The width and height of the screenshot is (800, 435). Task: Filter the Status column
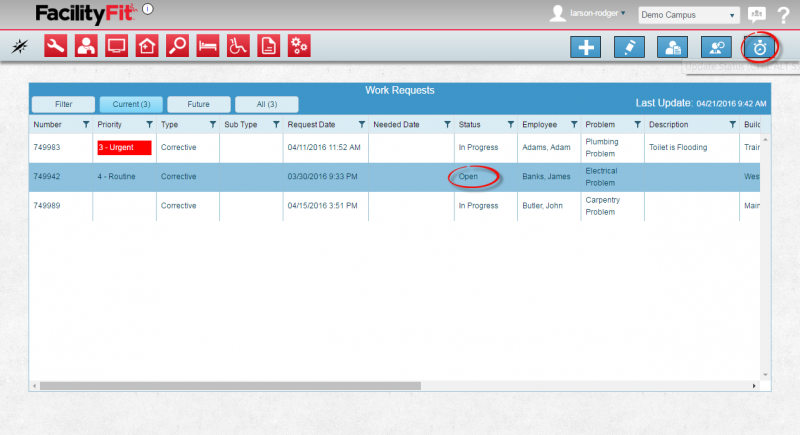[511, 124]
